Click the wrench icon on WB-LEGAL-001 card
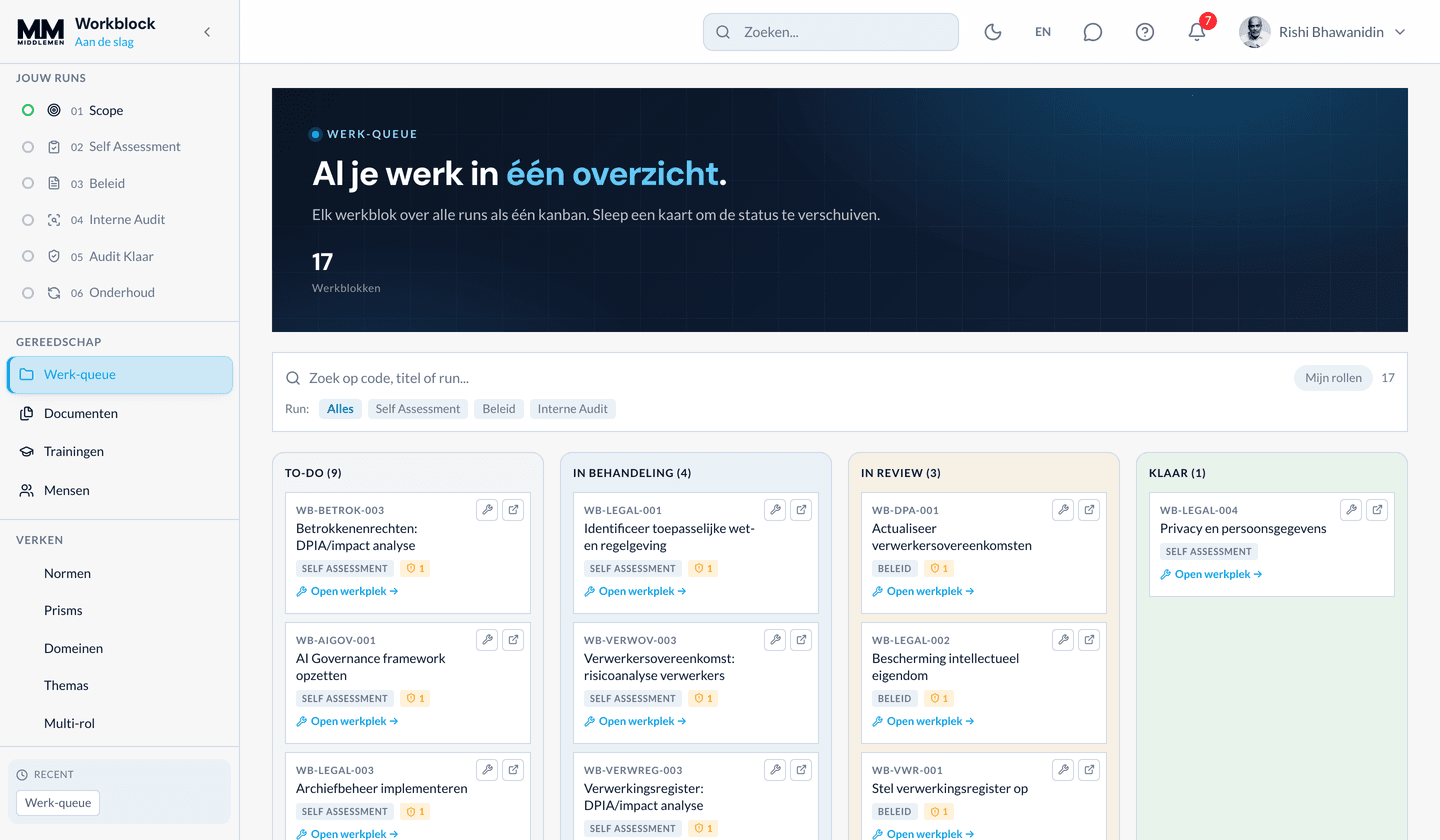Image resolution: width=1440 pixels, height=840 pixels. (775, 510)
